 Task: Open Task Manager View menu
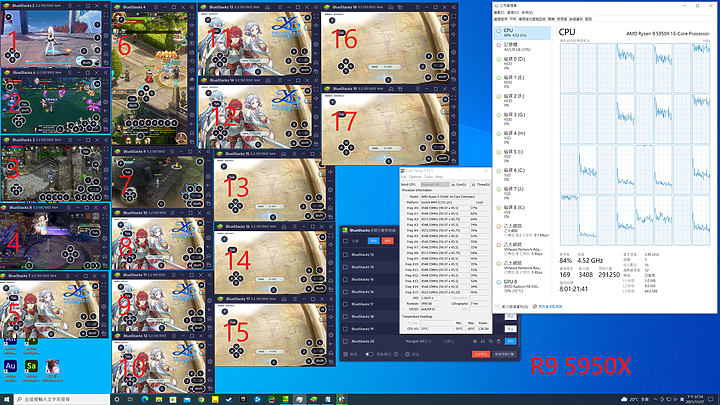coord(527,12)
